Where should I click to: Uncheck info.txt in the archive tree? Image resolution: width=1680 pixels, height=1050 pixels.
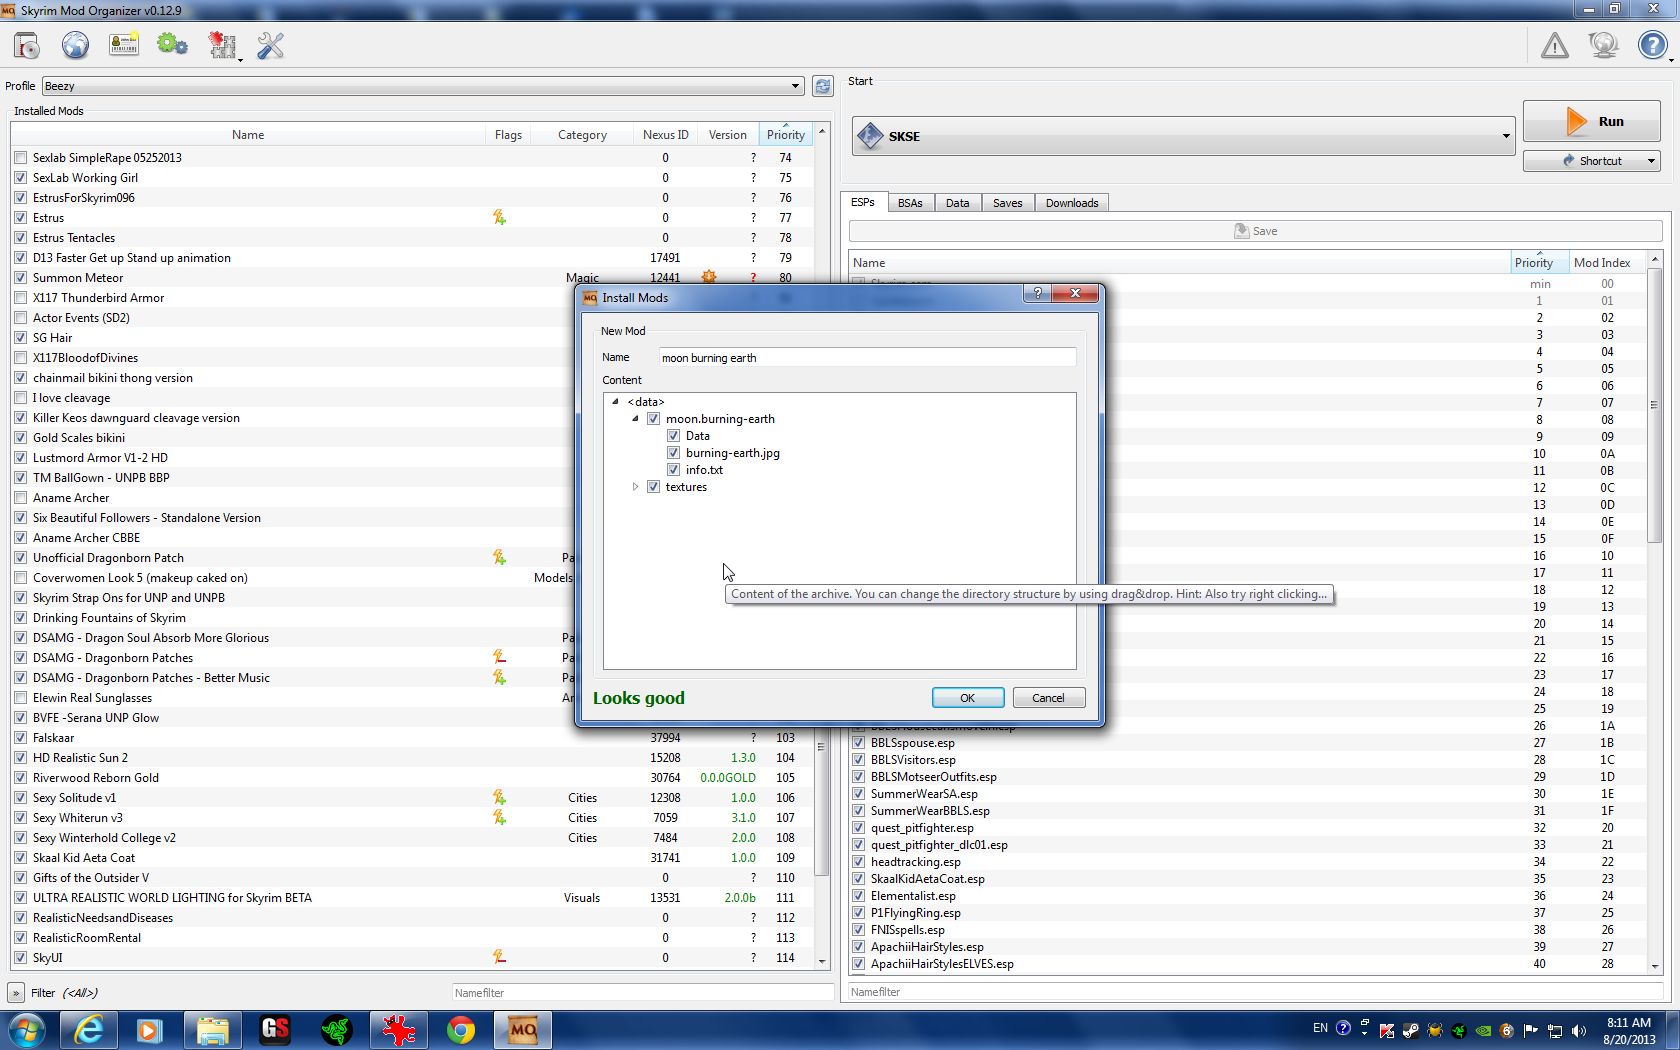coord(674,470)
